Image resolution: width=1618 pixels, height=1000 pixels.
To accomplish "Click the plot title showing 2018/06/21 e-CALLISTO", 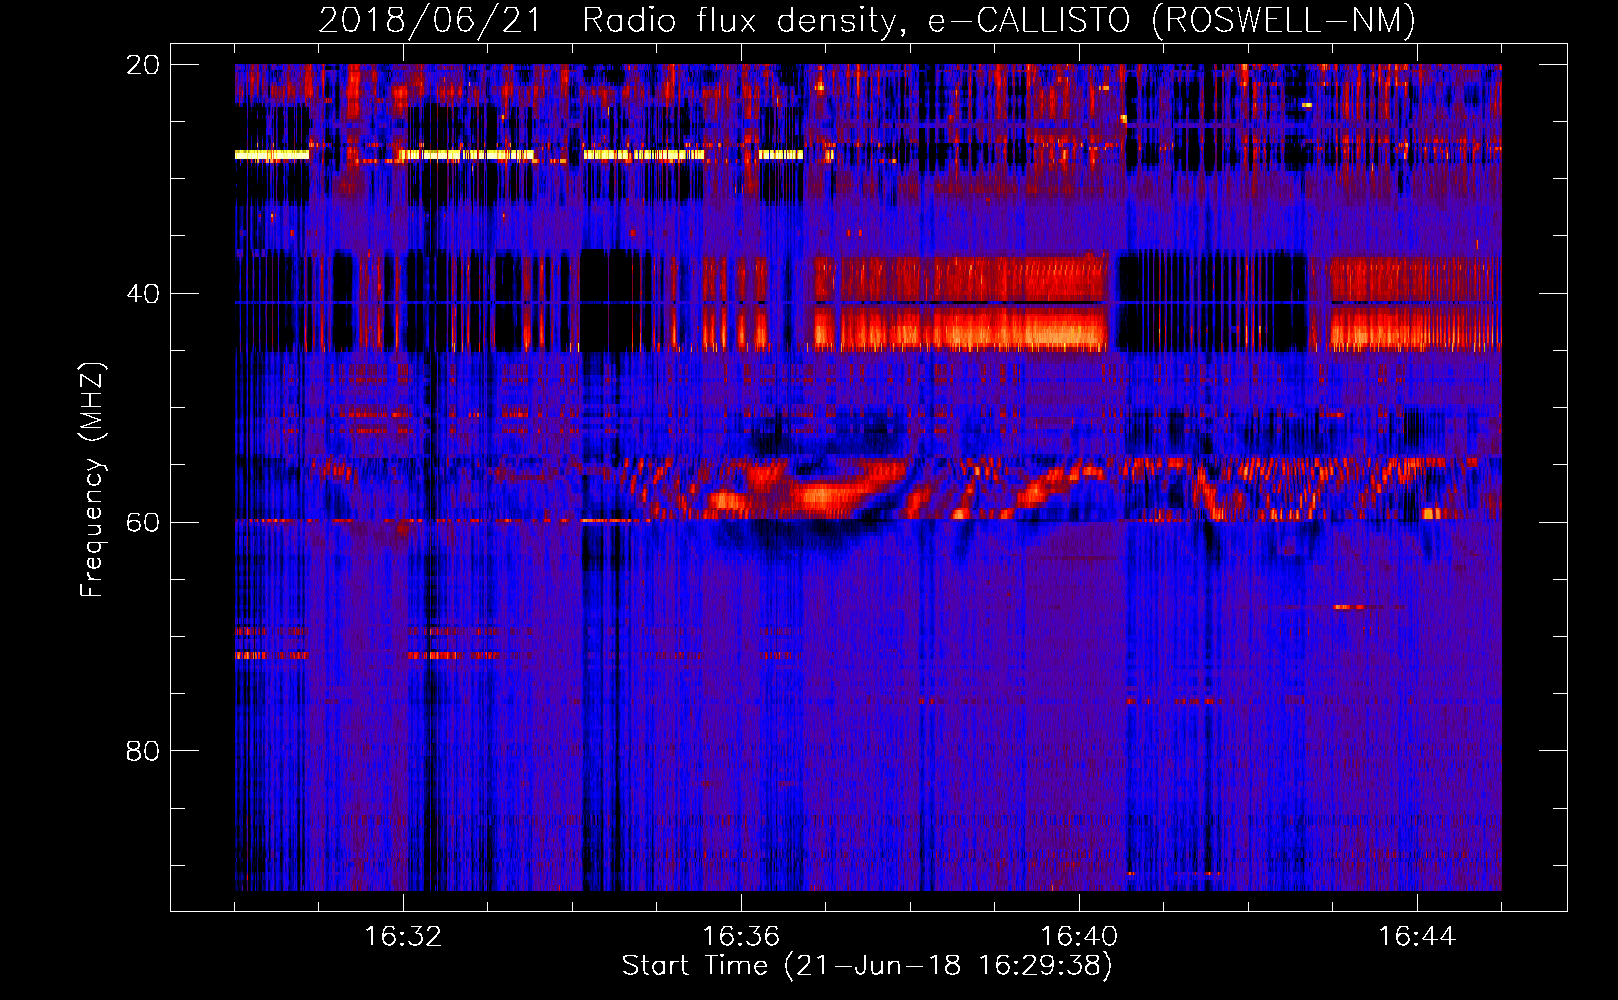I will pyautogui.click(x=867, y=20).
